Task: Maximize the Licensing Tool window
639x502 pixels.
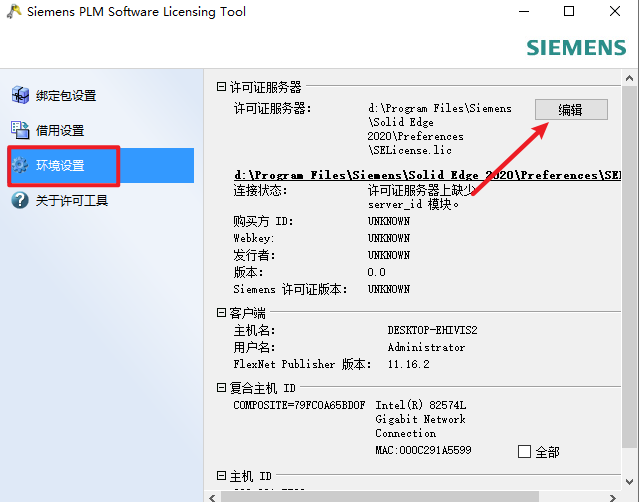Action: [569, 11]
